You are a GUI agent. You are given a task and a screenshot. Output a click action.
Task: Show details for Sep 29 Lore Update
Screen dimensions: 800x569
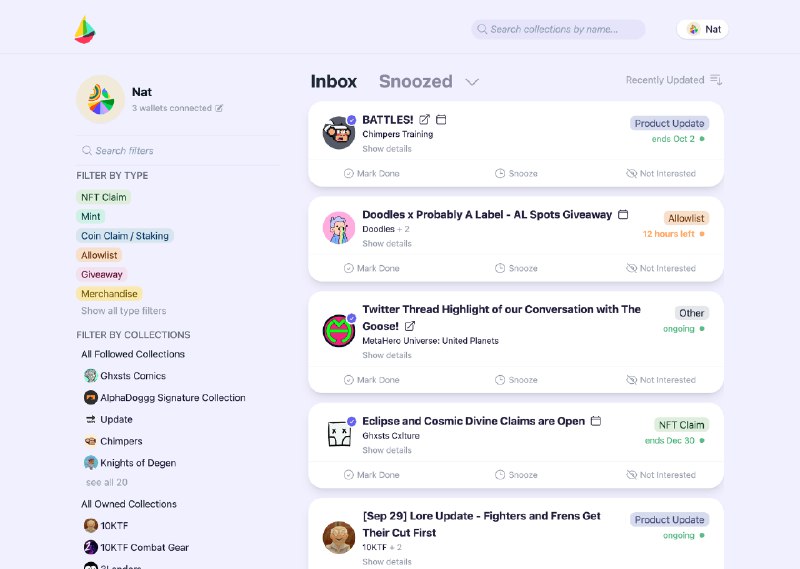pyautogui.click(x=387, y=562)
